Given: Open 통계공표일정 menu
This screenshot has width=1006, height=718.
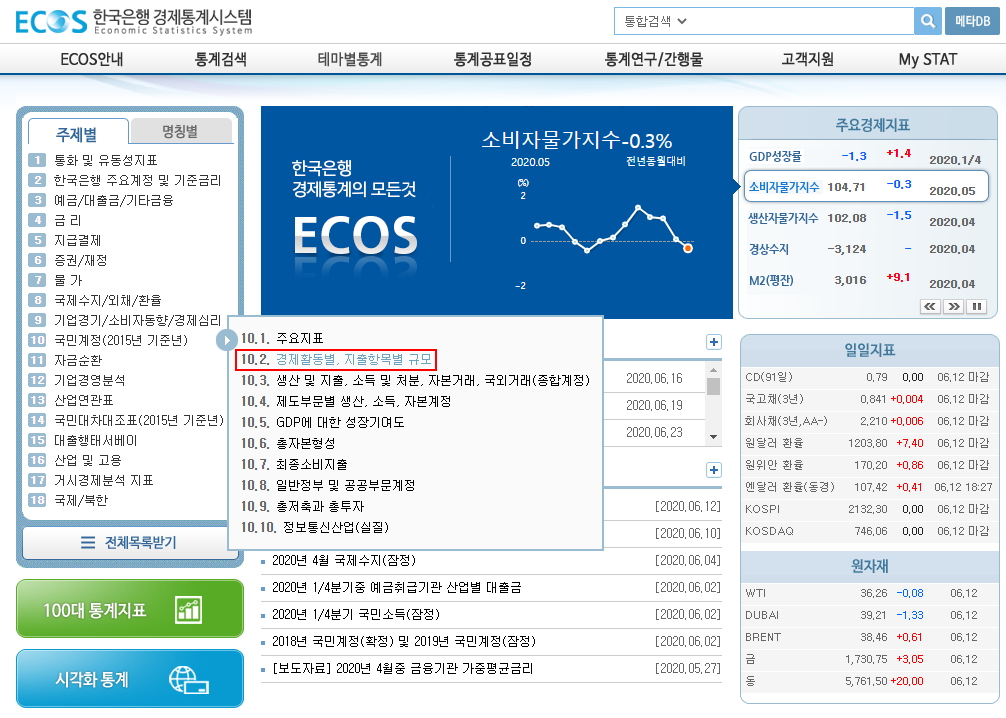Looking at the screenshot, I should tap(493, 60).
